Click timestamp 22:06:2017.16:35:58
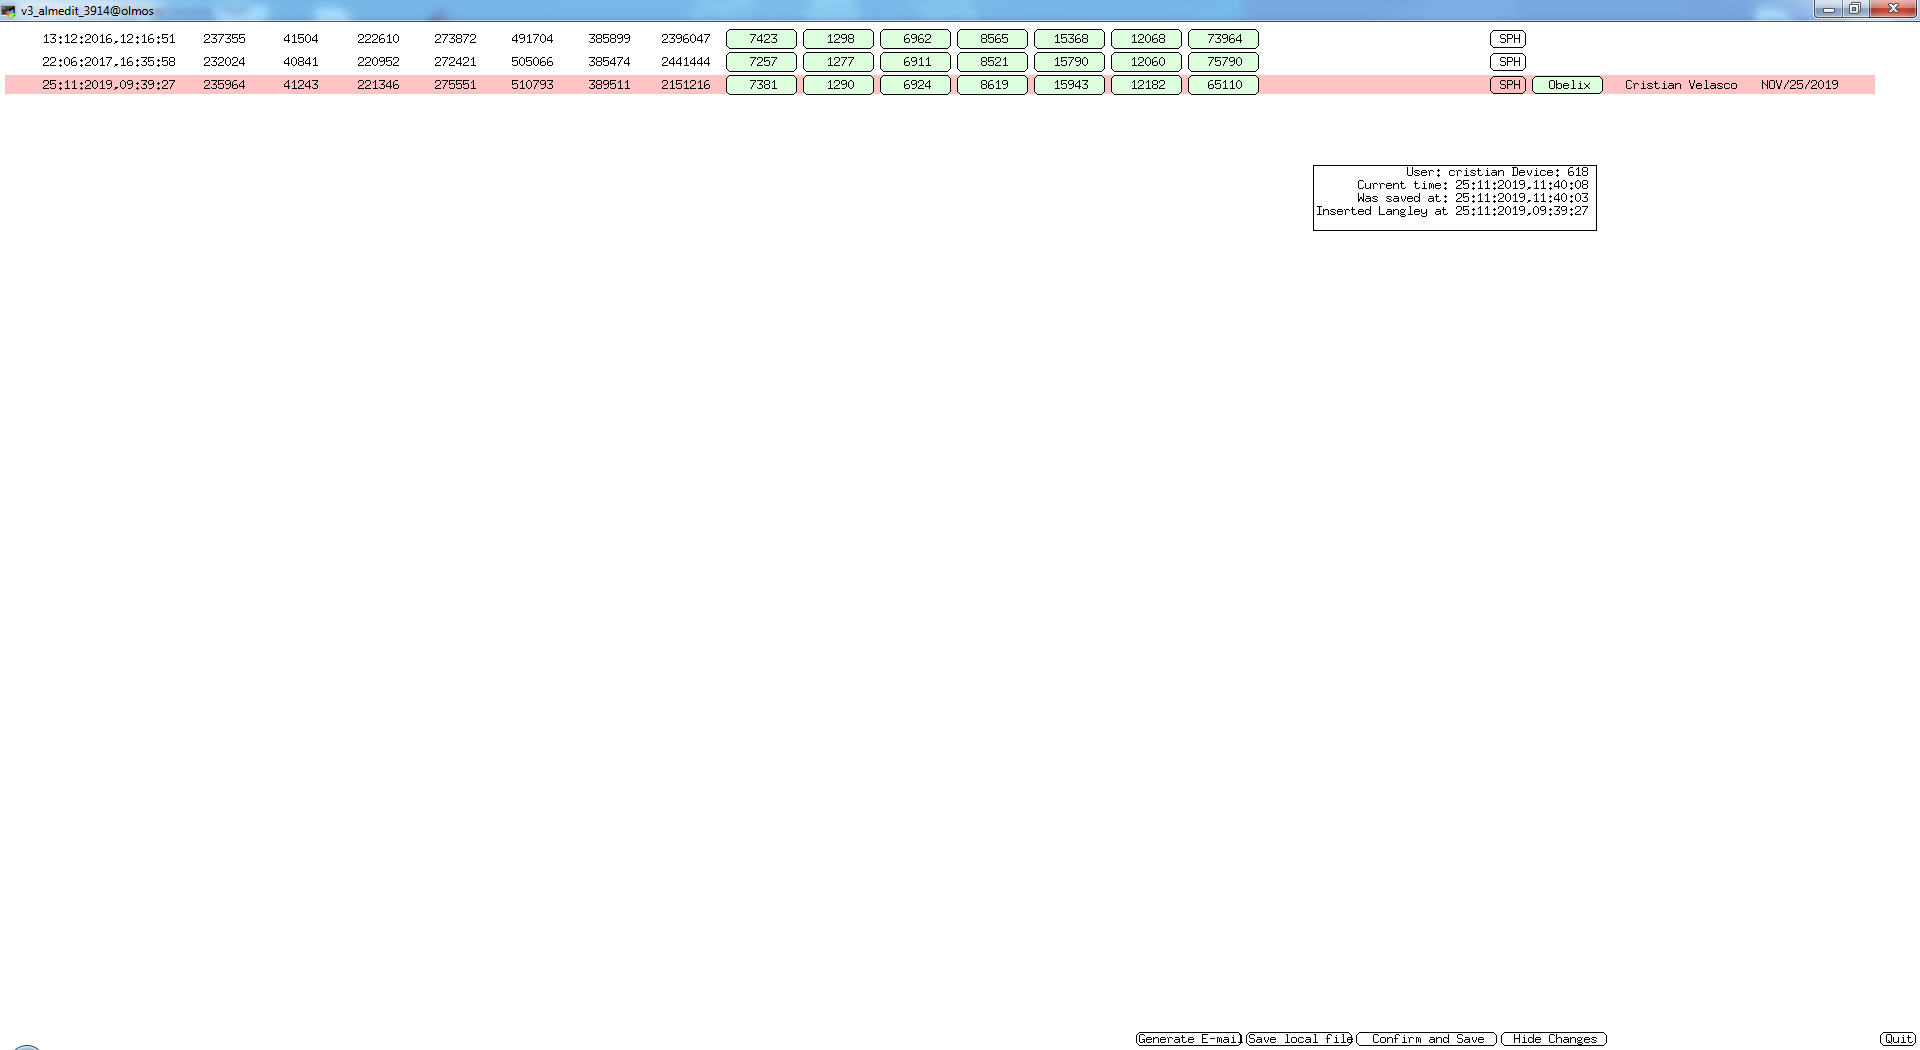1920x1050 pixels. (108, 62)
